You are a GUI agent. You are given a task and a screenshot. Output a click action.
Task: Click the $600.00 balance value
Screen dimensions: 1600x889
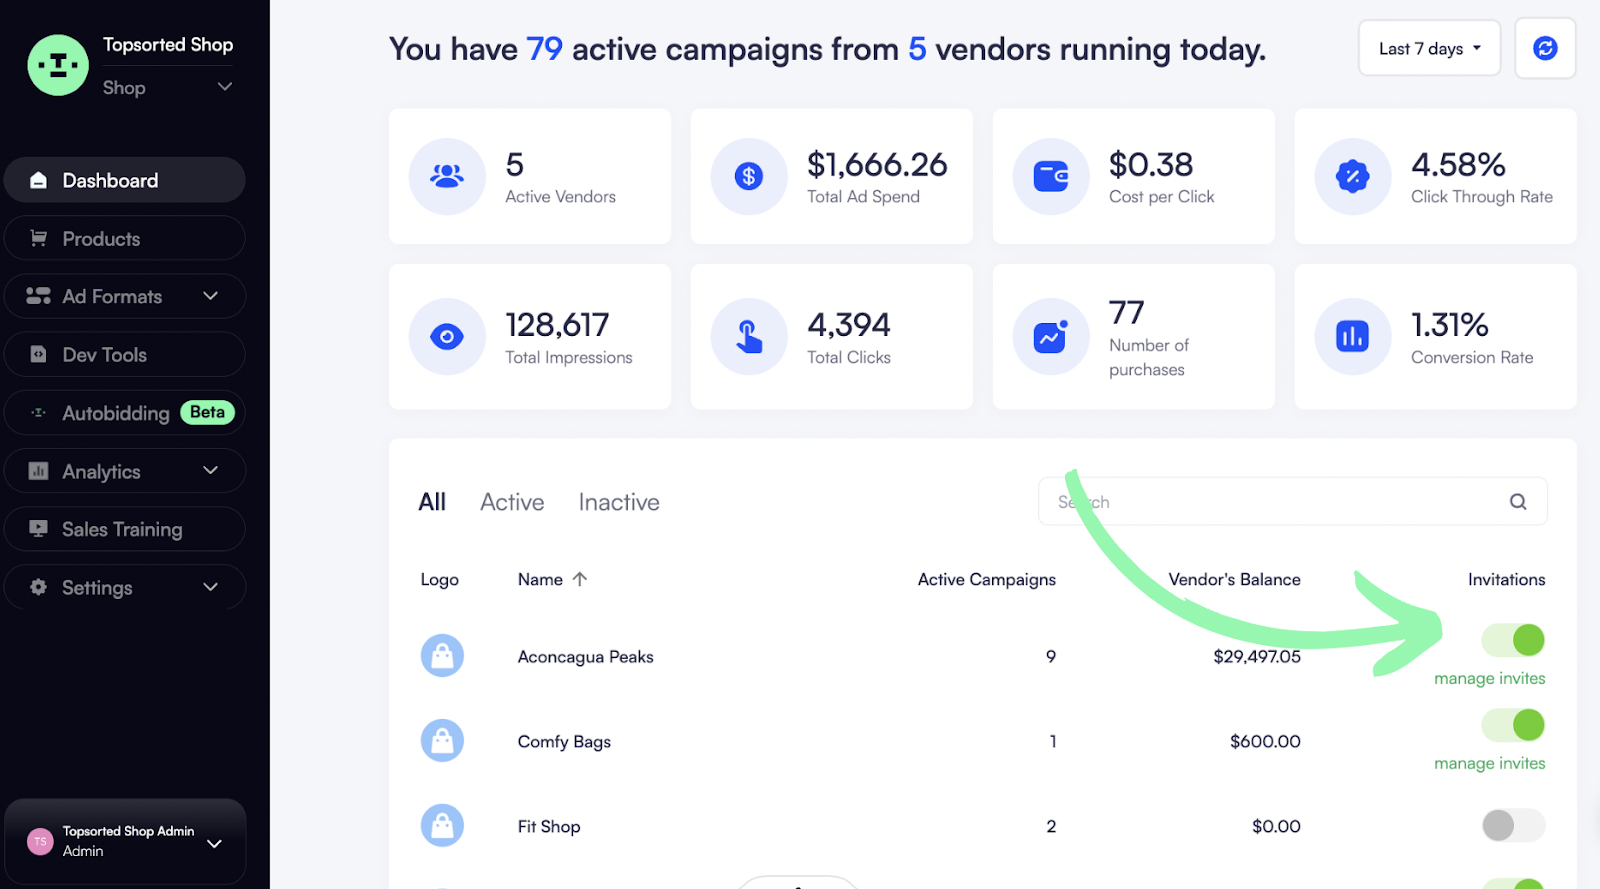point(1265,741)
